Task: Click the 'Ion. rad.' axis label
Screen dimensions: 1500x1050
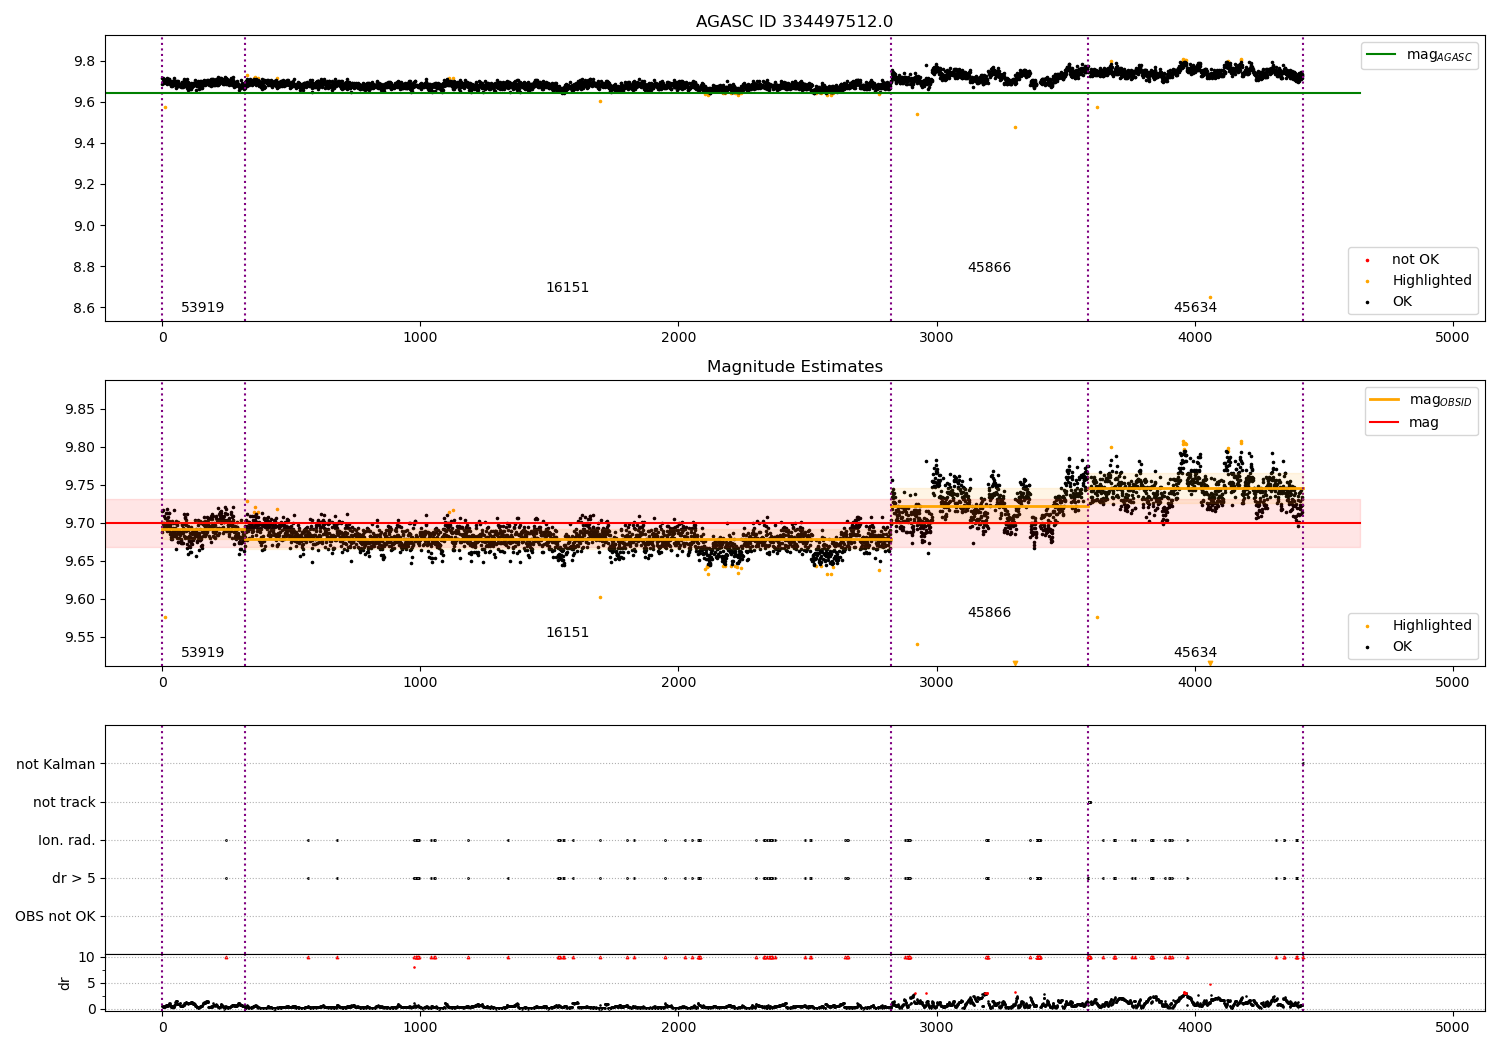Action: [67, 841]
